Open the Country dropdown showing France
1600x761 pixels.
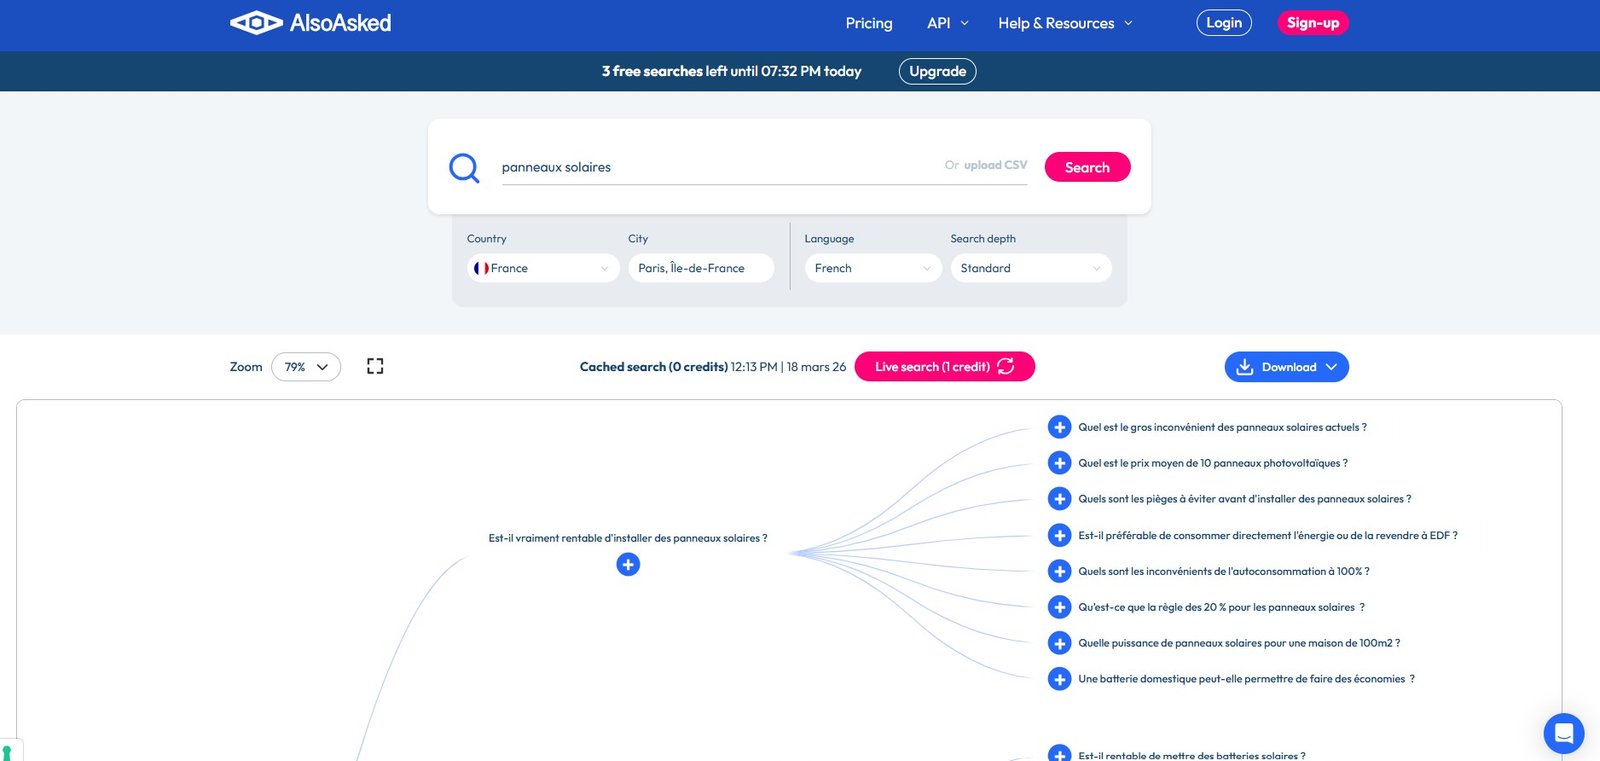click(x=543, y=268)
